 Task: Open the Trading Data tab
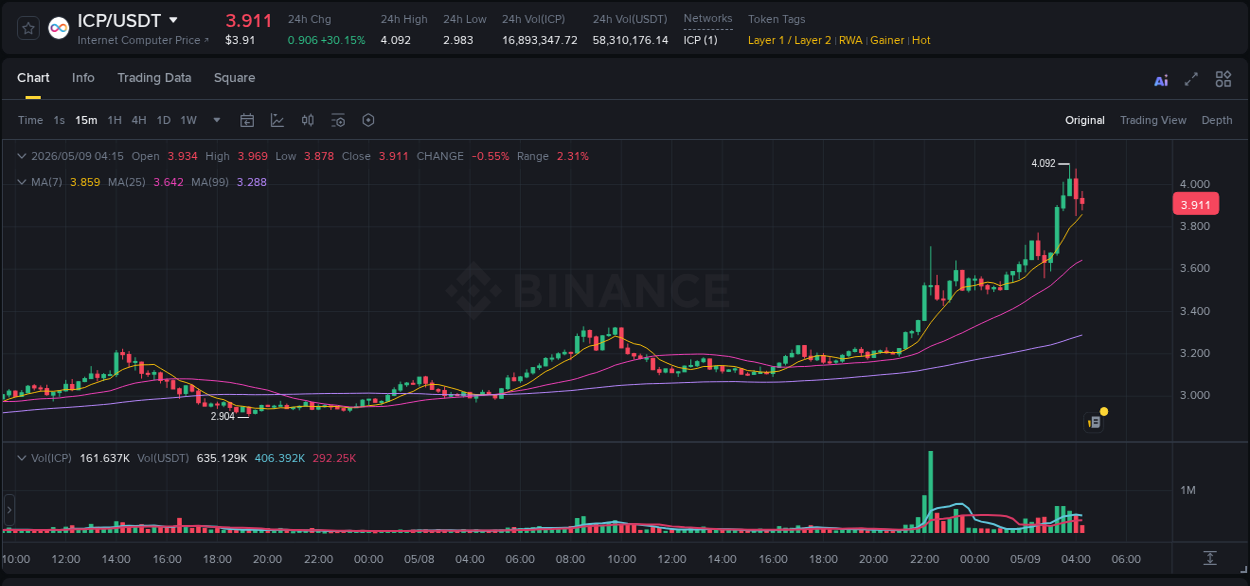coord(154,78)
